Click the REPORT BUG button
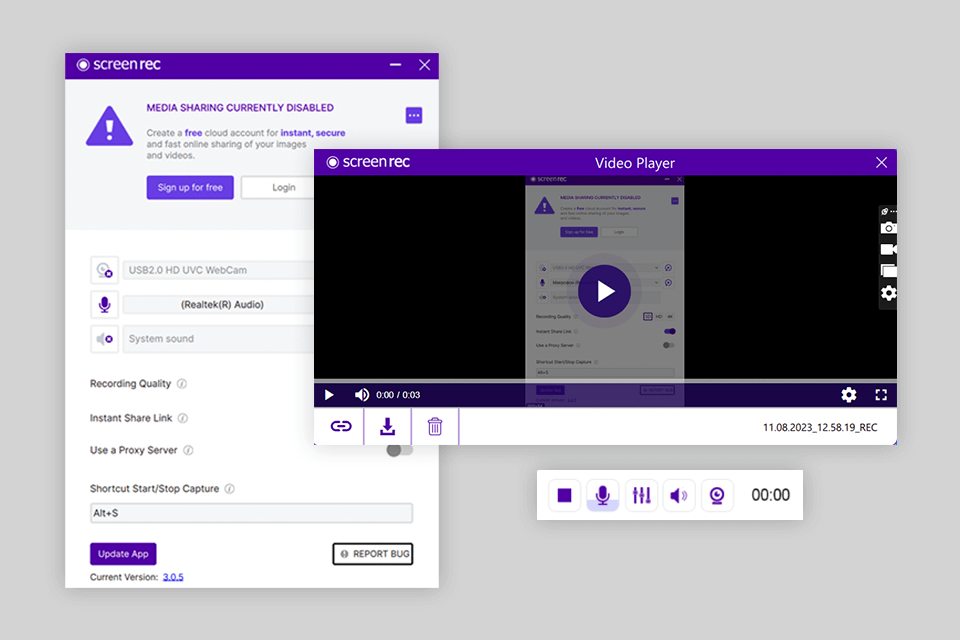Viewport: 960px width, 640px height. 373,554
